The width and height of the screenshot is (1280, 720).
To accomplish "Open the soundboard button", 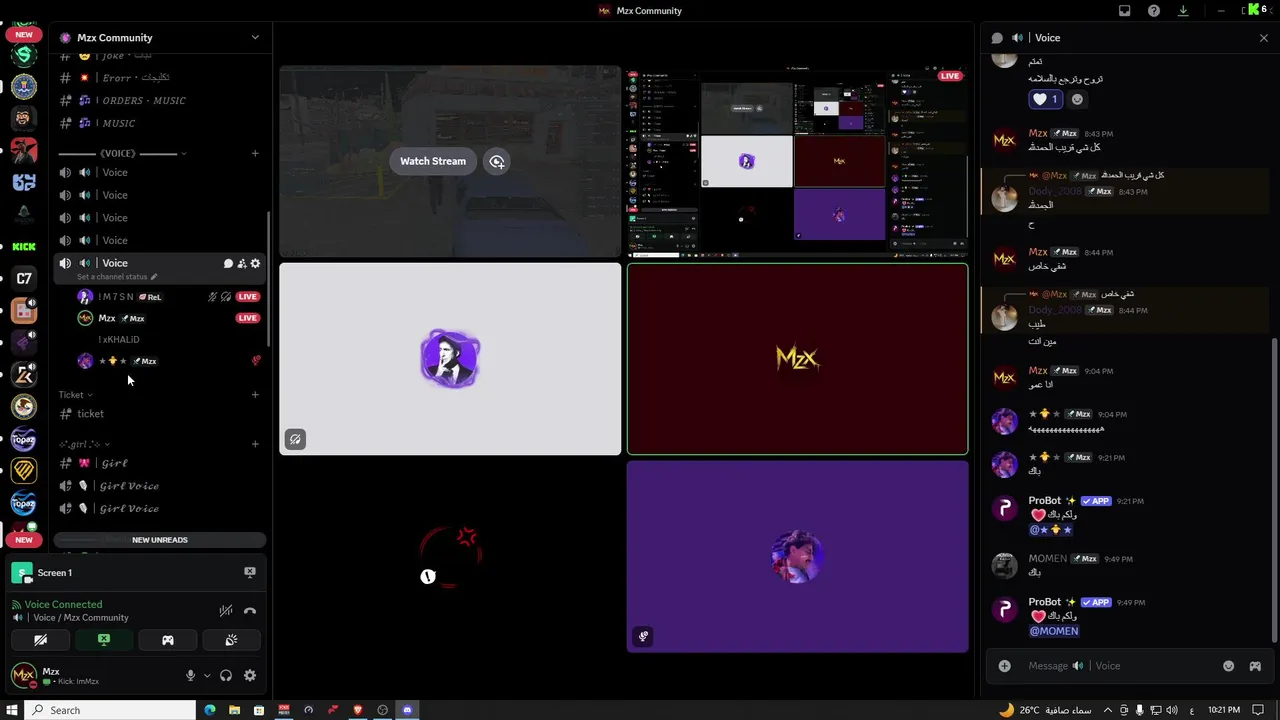I will 231,640.
